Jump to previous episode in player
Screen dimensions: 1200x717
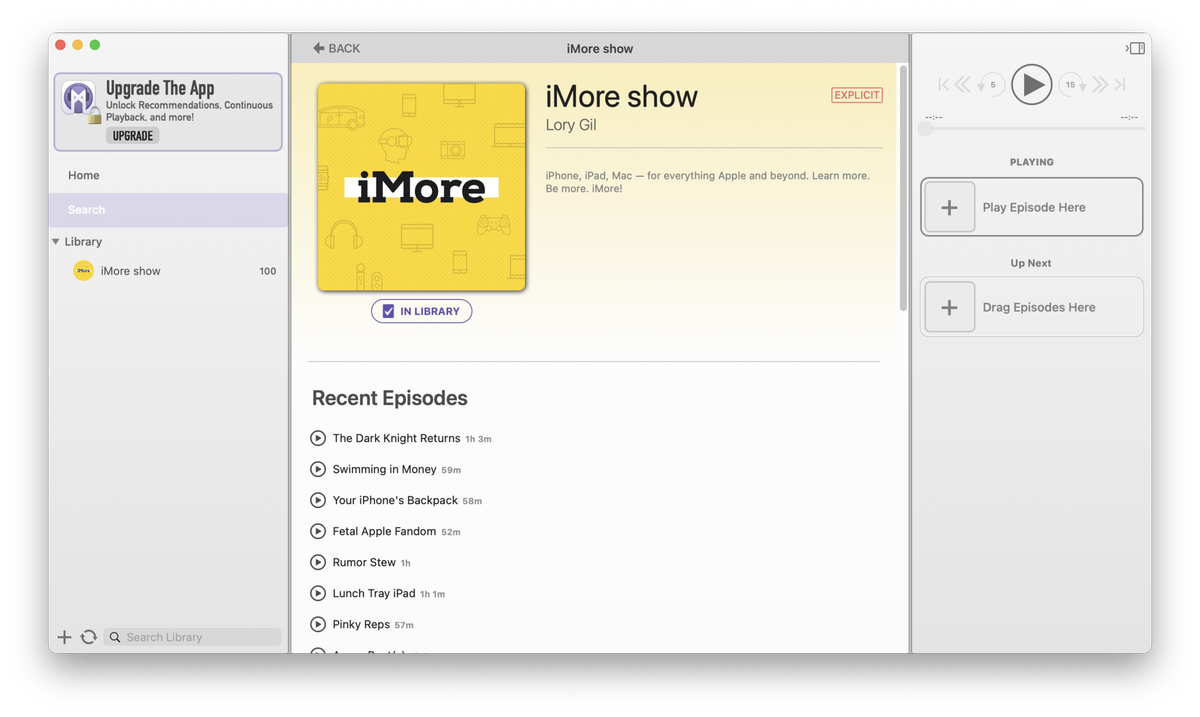(x=941, y=84)
